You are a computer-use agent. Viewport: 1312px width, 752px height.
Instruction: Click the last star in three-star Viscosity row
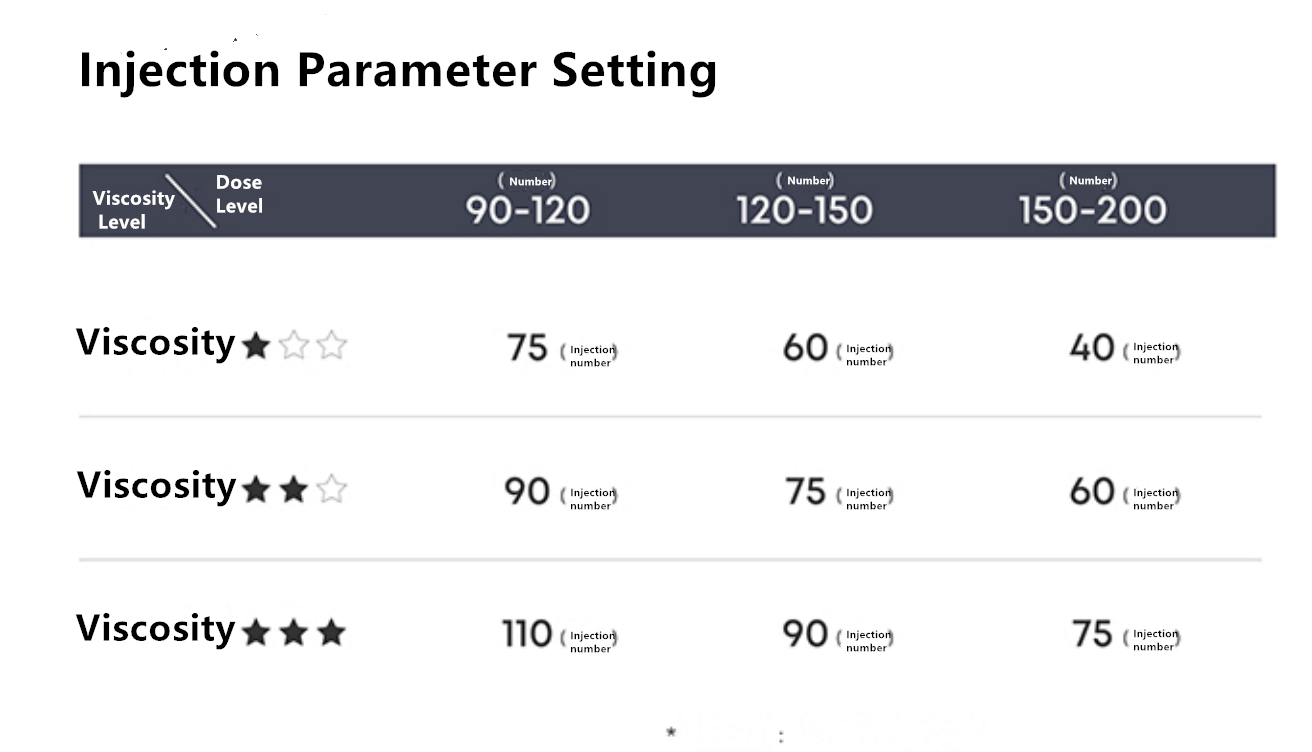point(332,633)
